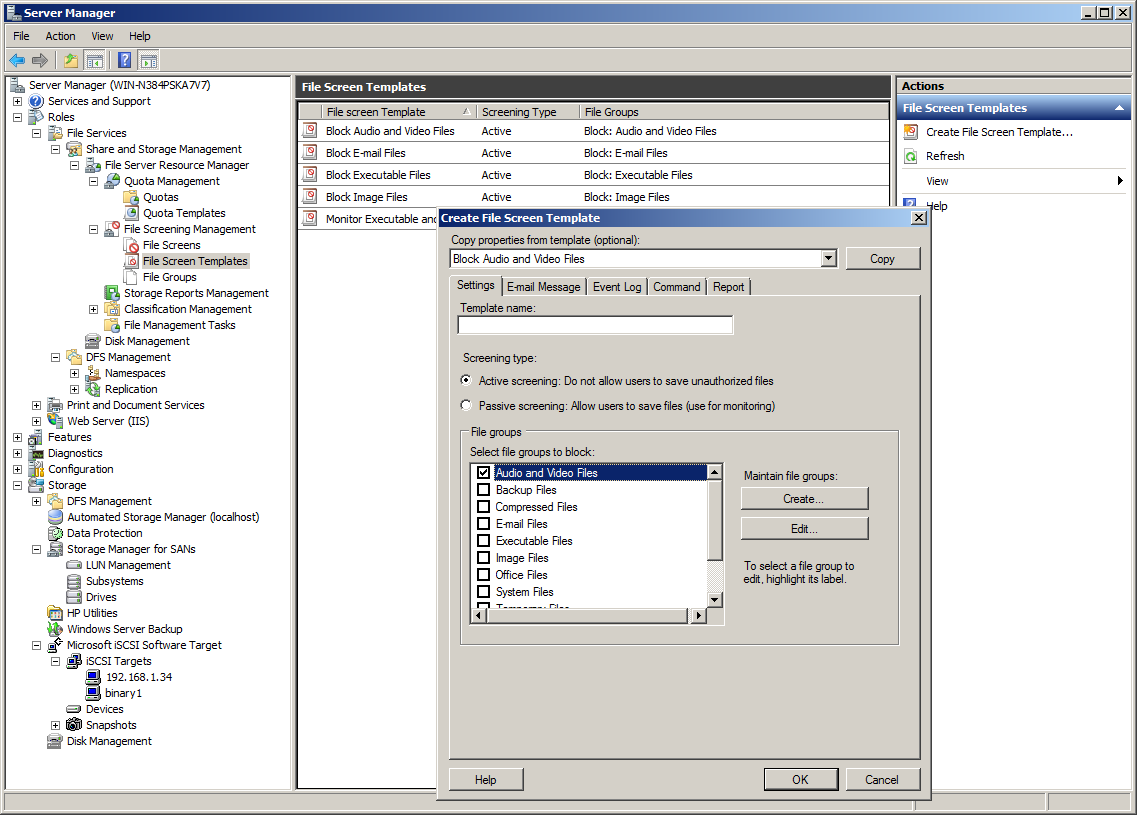The height and width of the screenshot is (815, 1137).
Task: Click the LUN Management icon
Action: click(74, 565)
